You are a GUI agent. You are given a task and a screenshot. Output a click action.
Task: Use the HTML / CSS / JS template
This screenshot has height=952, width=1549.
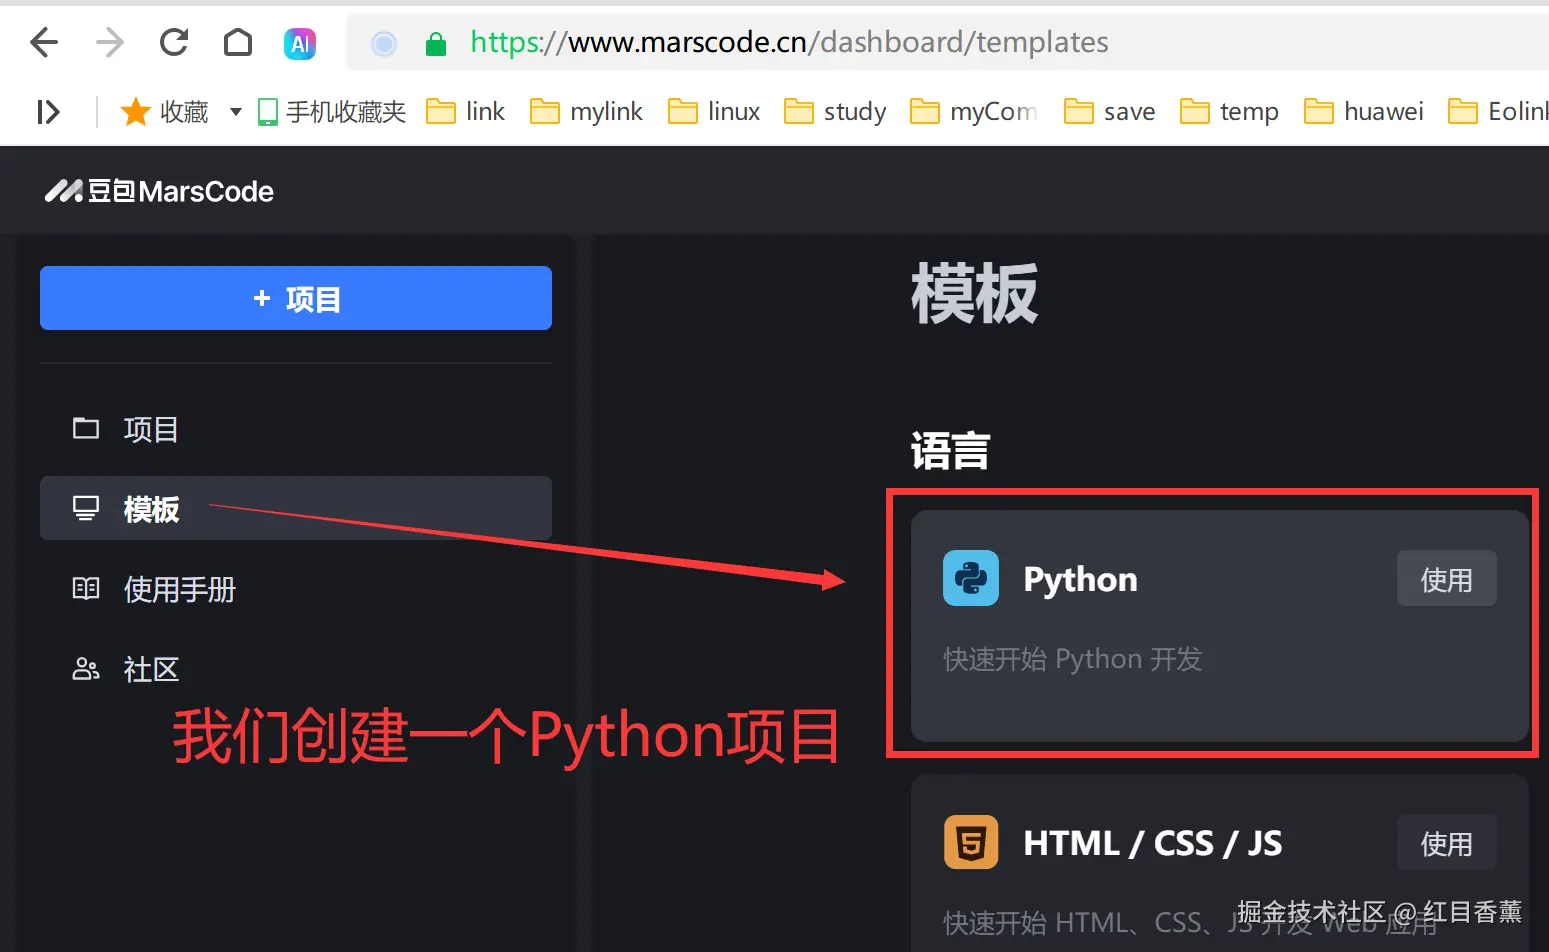coord(1446,842)
